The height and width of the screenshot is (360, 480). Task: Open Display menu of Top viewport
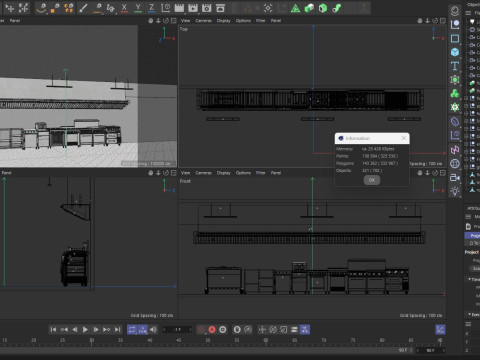(223, 21)
